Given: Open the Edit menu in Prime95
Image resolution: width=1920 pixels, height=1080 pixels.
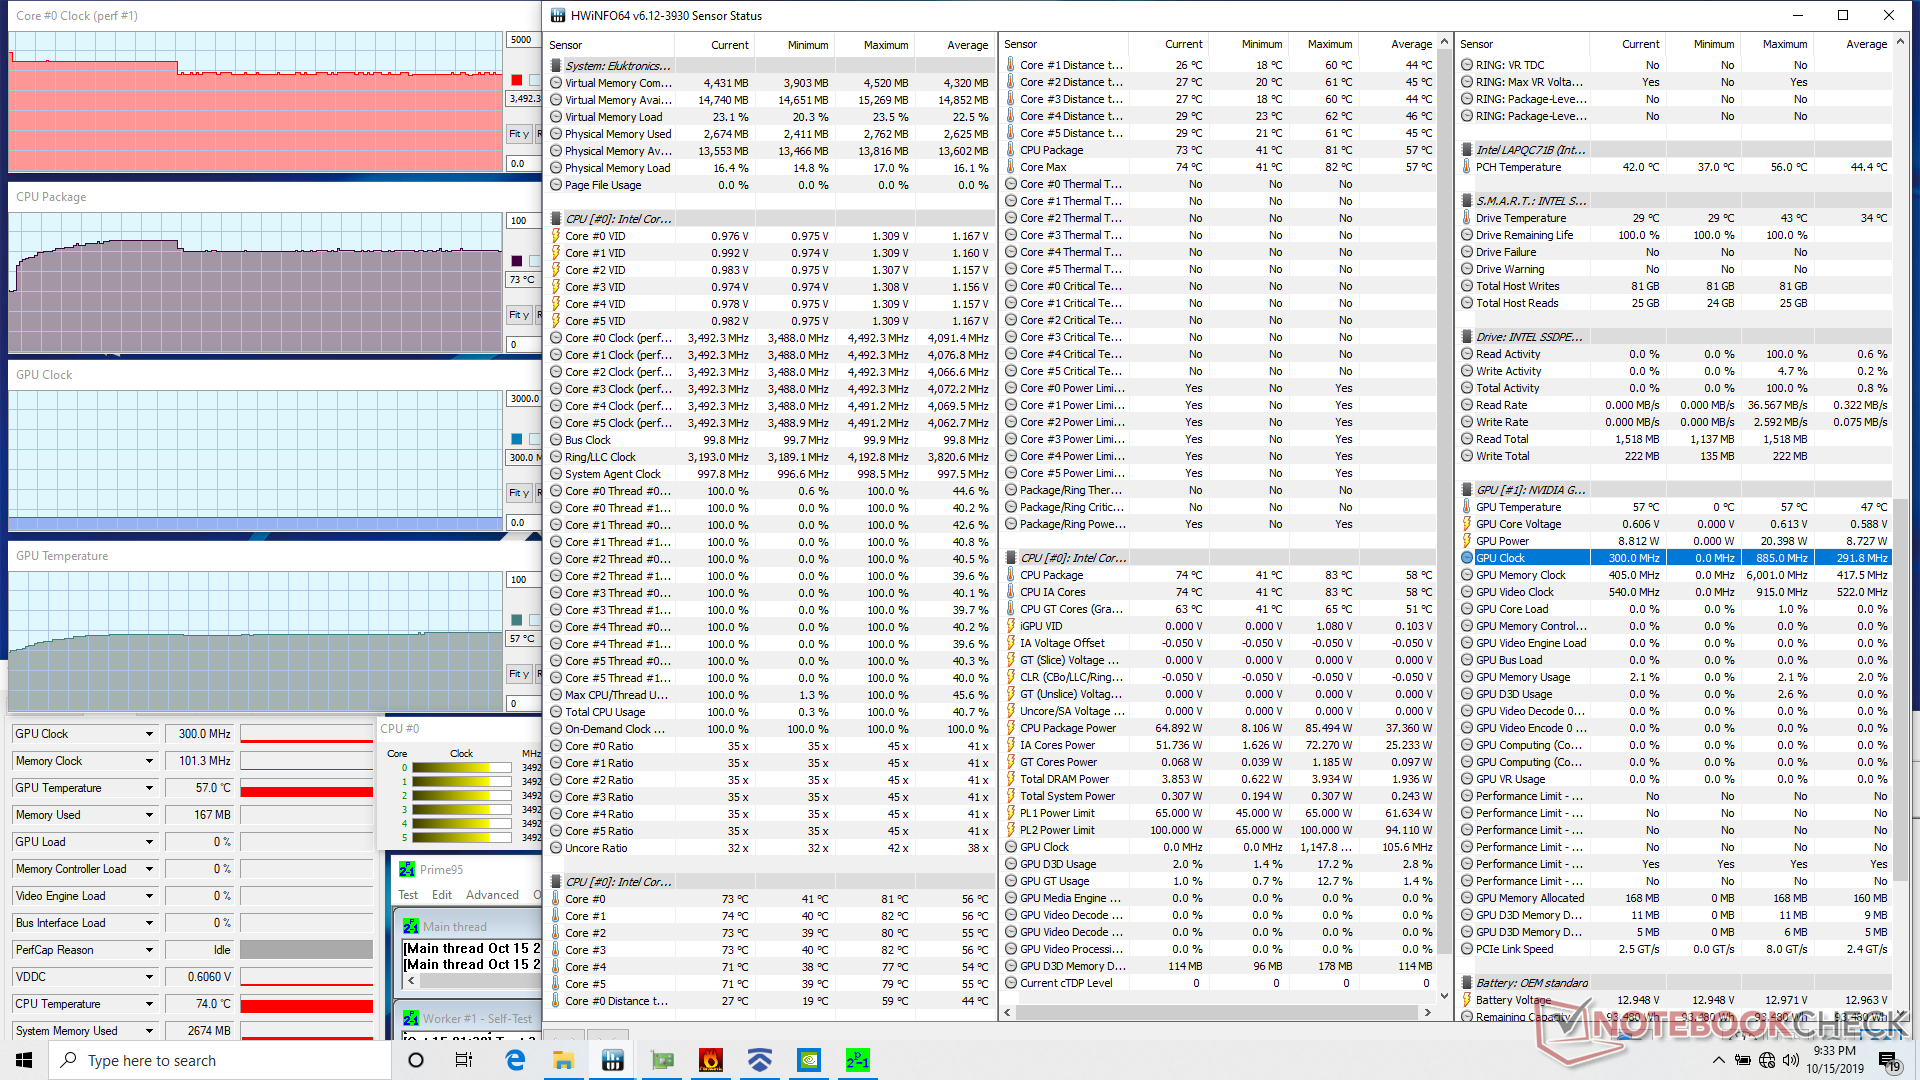Looking at the screenshot, I should pyautogui.click(x=442, y=895).
